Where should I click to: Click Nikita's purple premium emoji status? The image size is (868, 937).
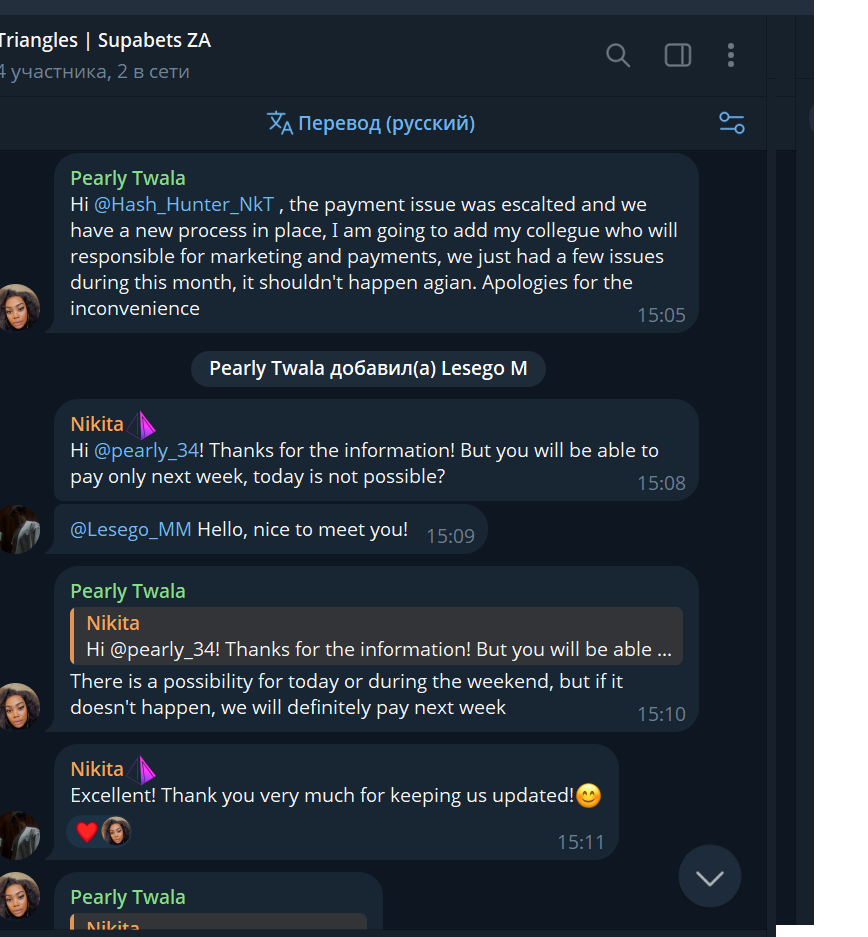click(142, 424)
